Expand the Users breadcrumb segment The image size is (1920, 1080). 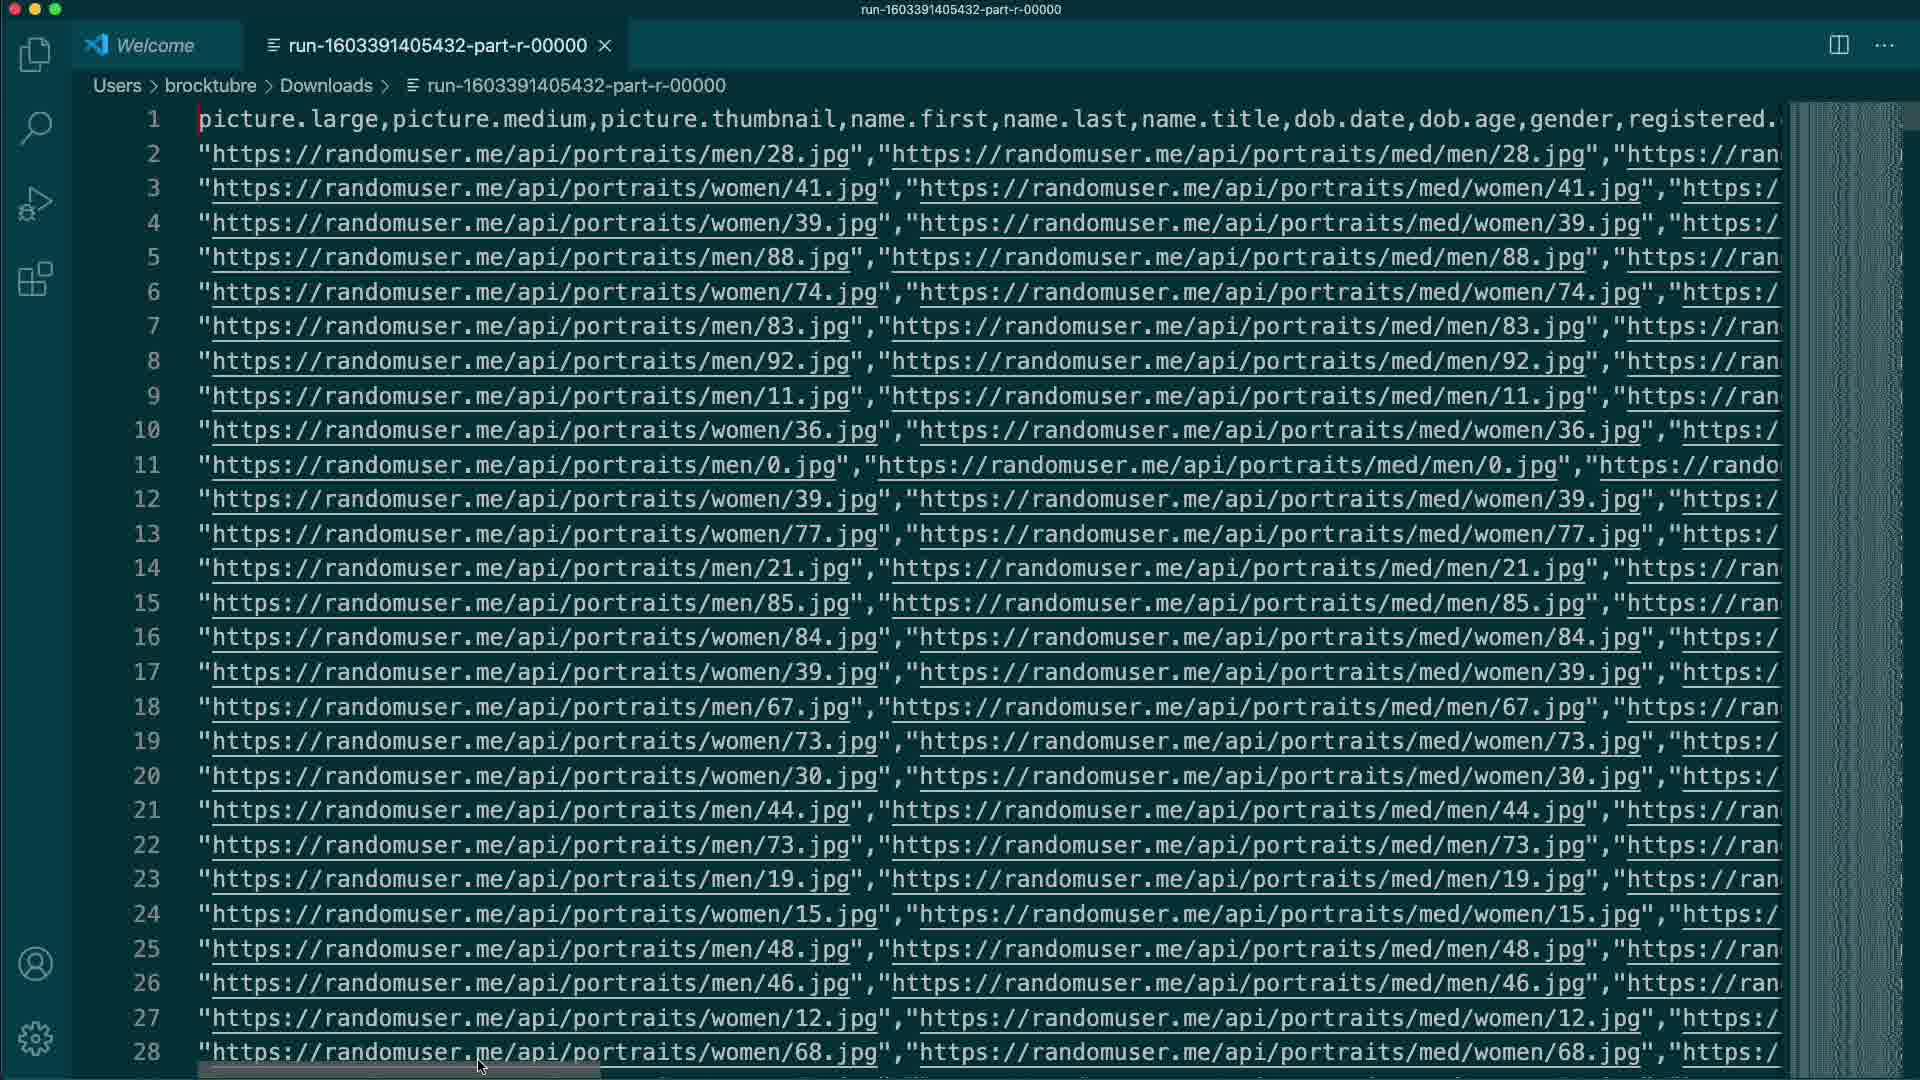click(117, 86)
